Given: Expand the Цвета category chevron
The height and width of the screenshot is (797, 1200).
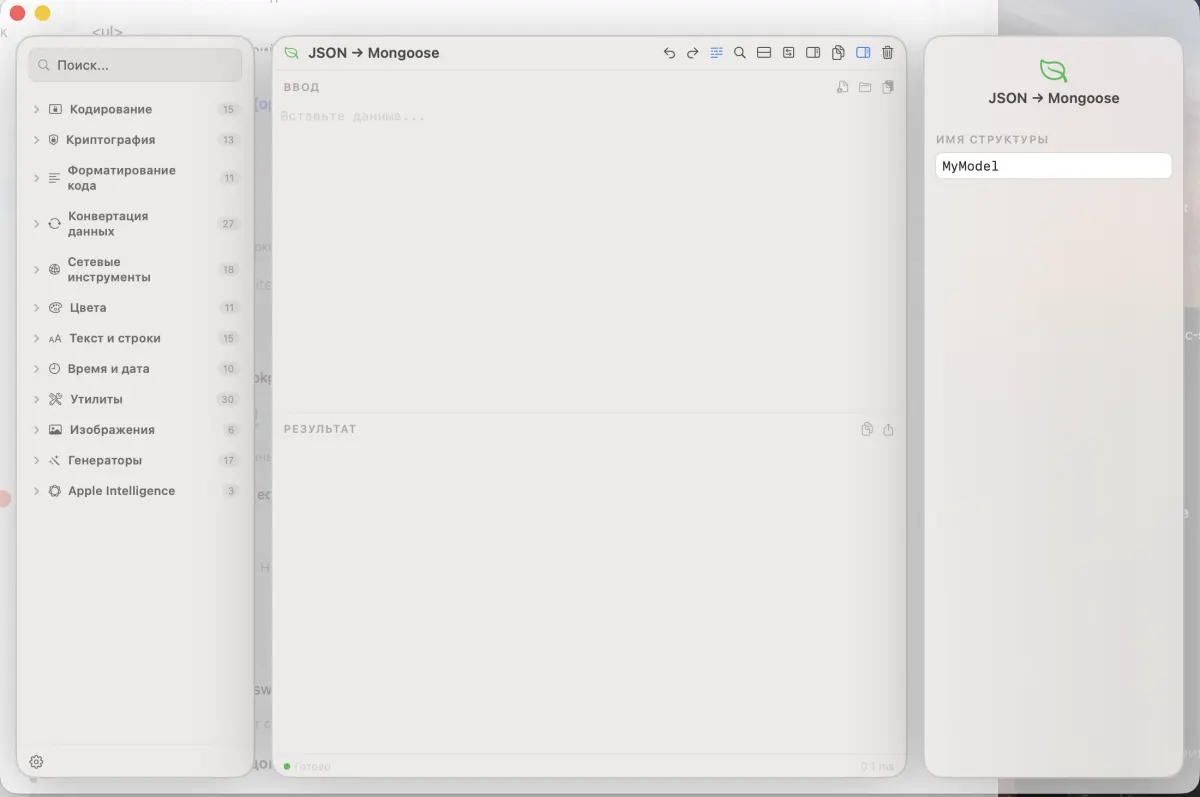Looking at the screenshot, I should tap(36, 308).
